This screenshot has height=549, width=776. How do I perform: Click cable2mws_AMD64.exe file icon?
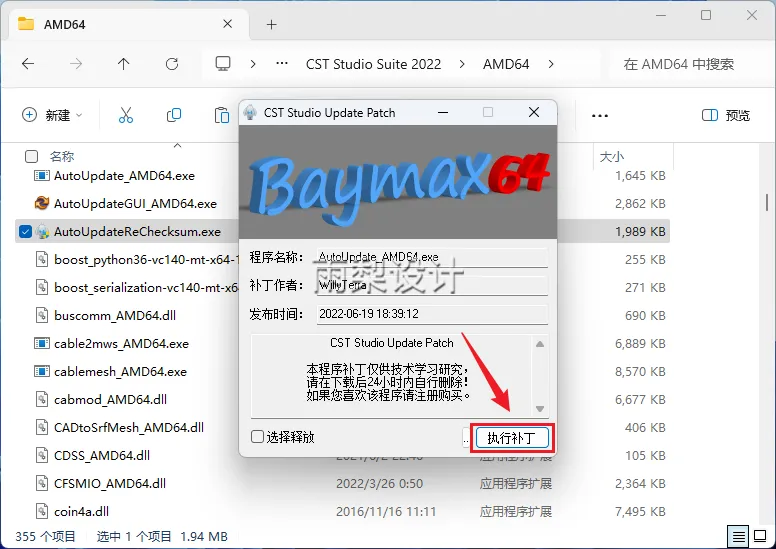click(x=42, y=343)
